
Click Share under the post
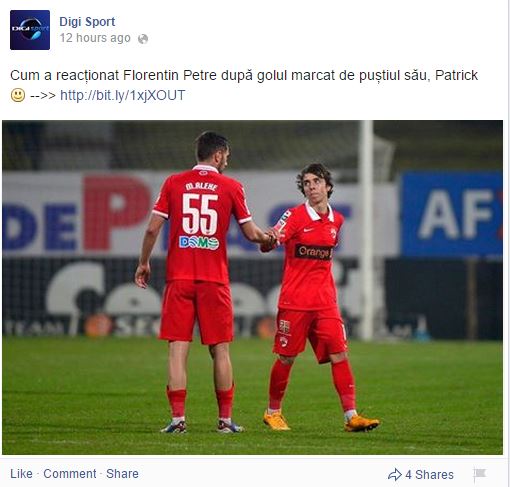click(122, 474)
